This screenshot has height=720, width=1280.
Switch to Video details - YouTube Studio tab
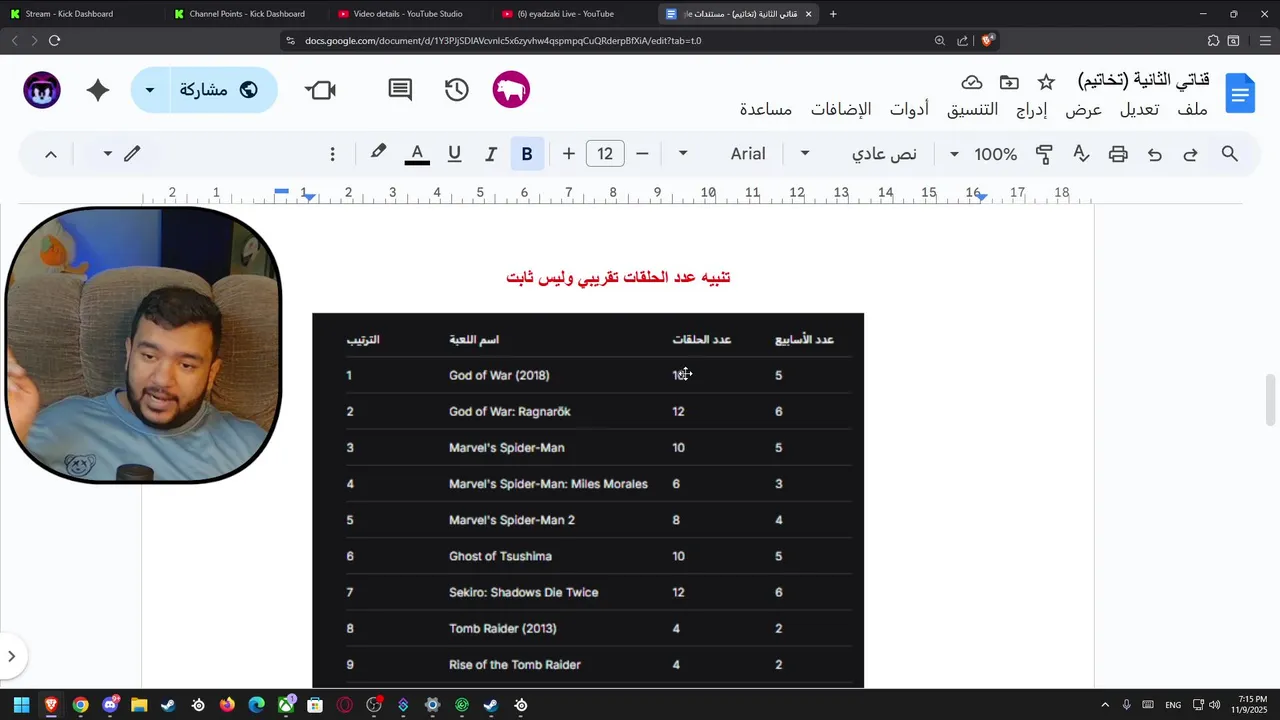(406, 14)
